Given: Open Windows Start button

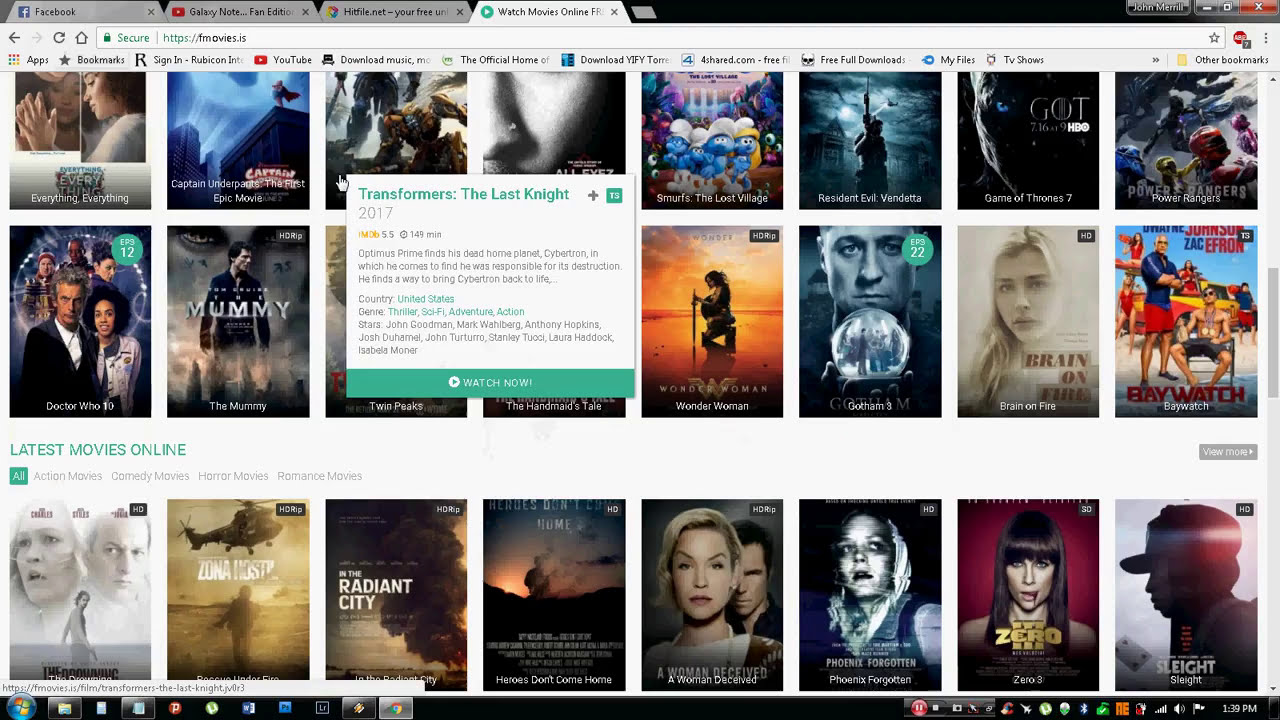Looking at the screenshot, I should pos(21,708).
